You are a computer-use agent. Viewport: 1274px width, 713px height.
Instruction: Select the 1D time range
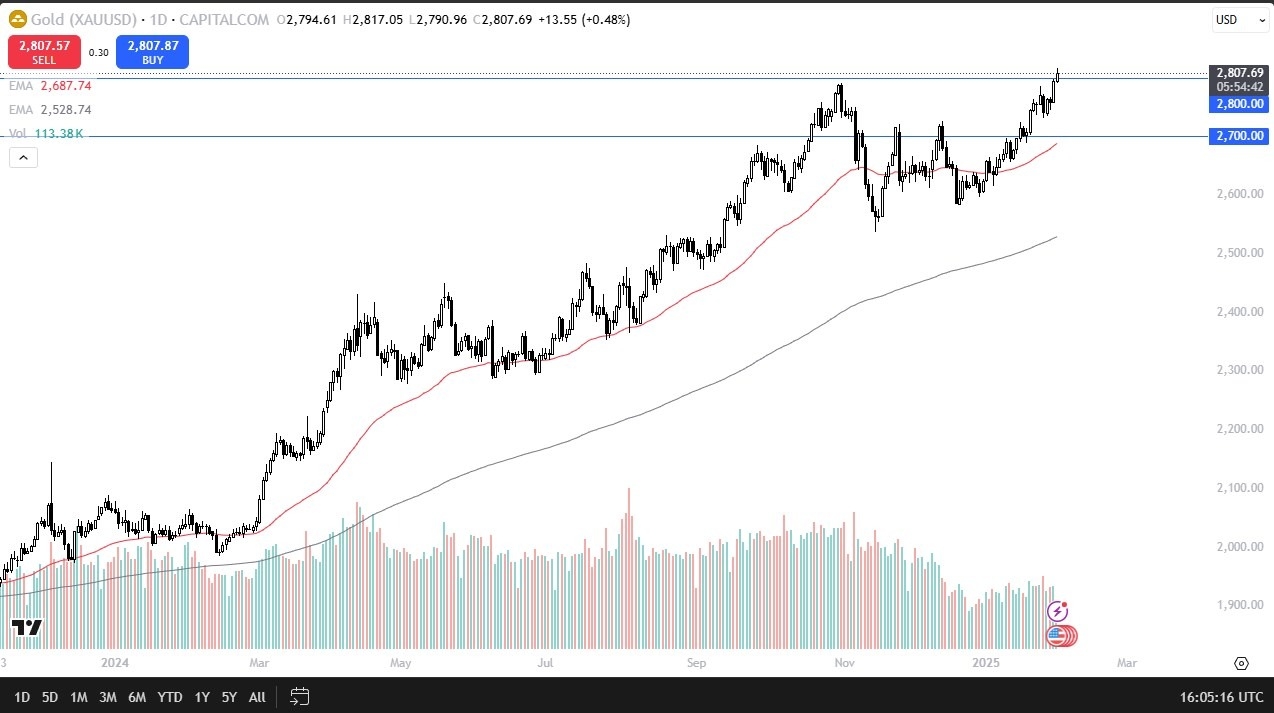[x=22, y=696]
